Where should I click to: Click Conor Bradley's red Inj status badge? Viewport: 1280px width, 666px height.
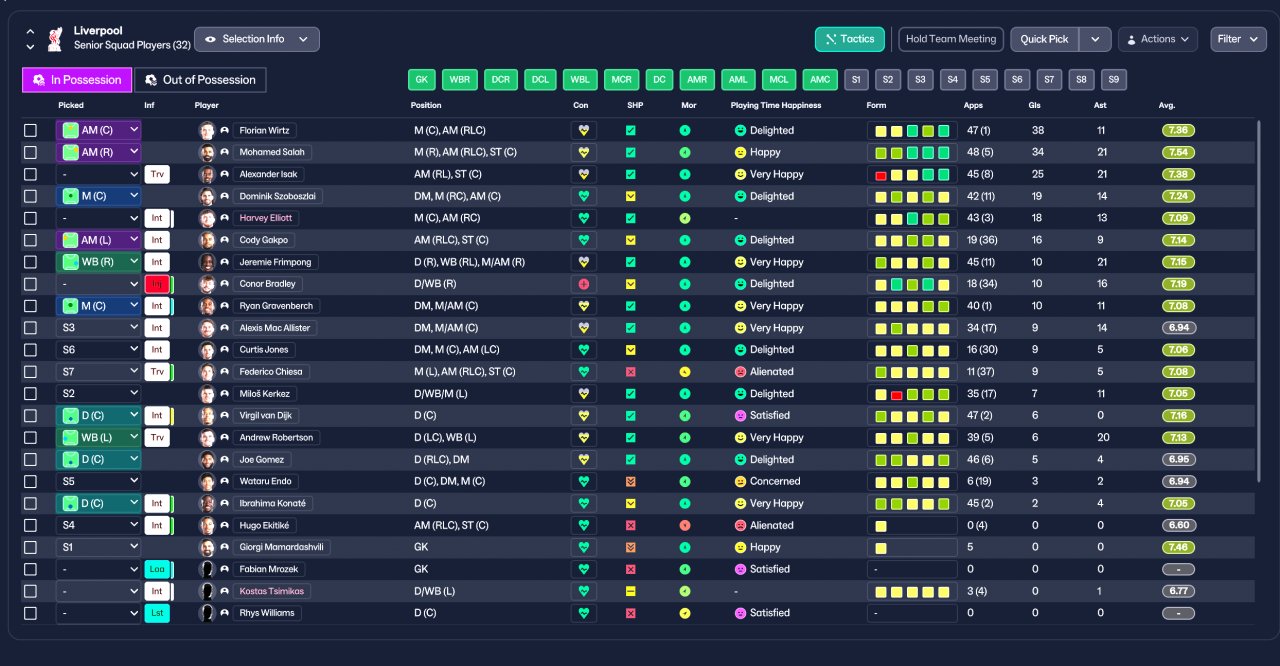(157, 284)
